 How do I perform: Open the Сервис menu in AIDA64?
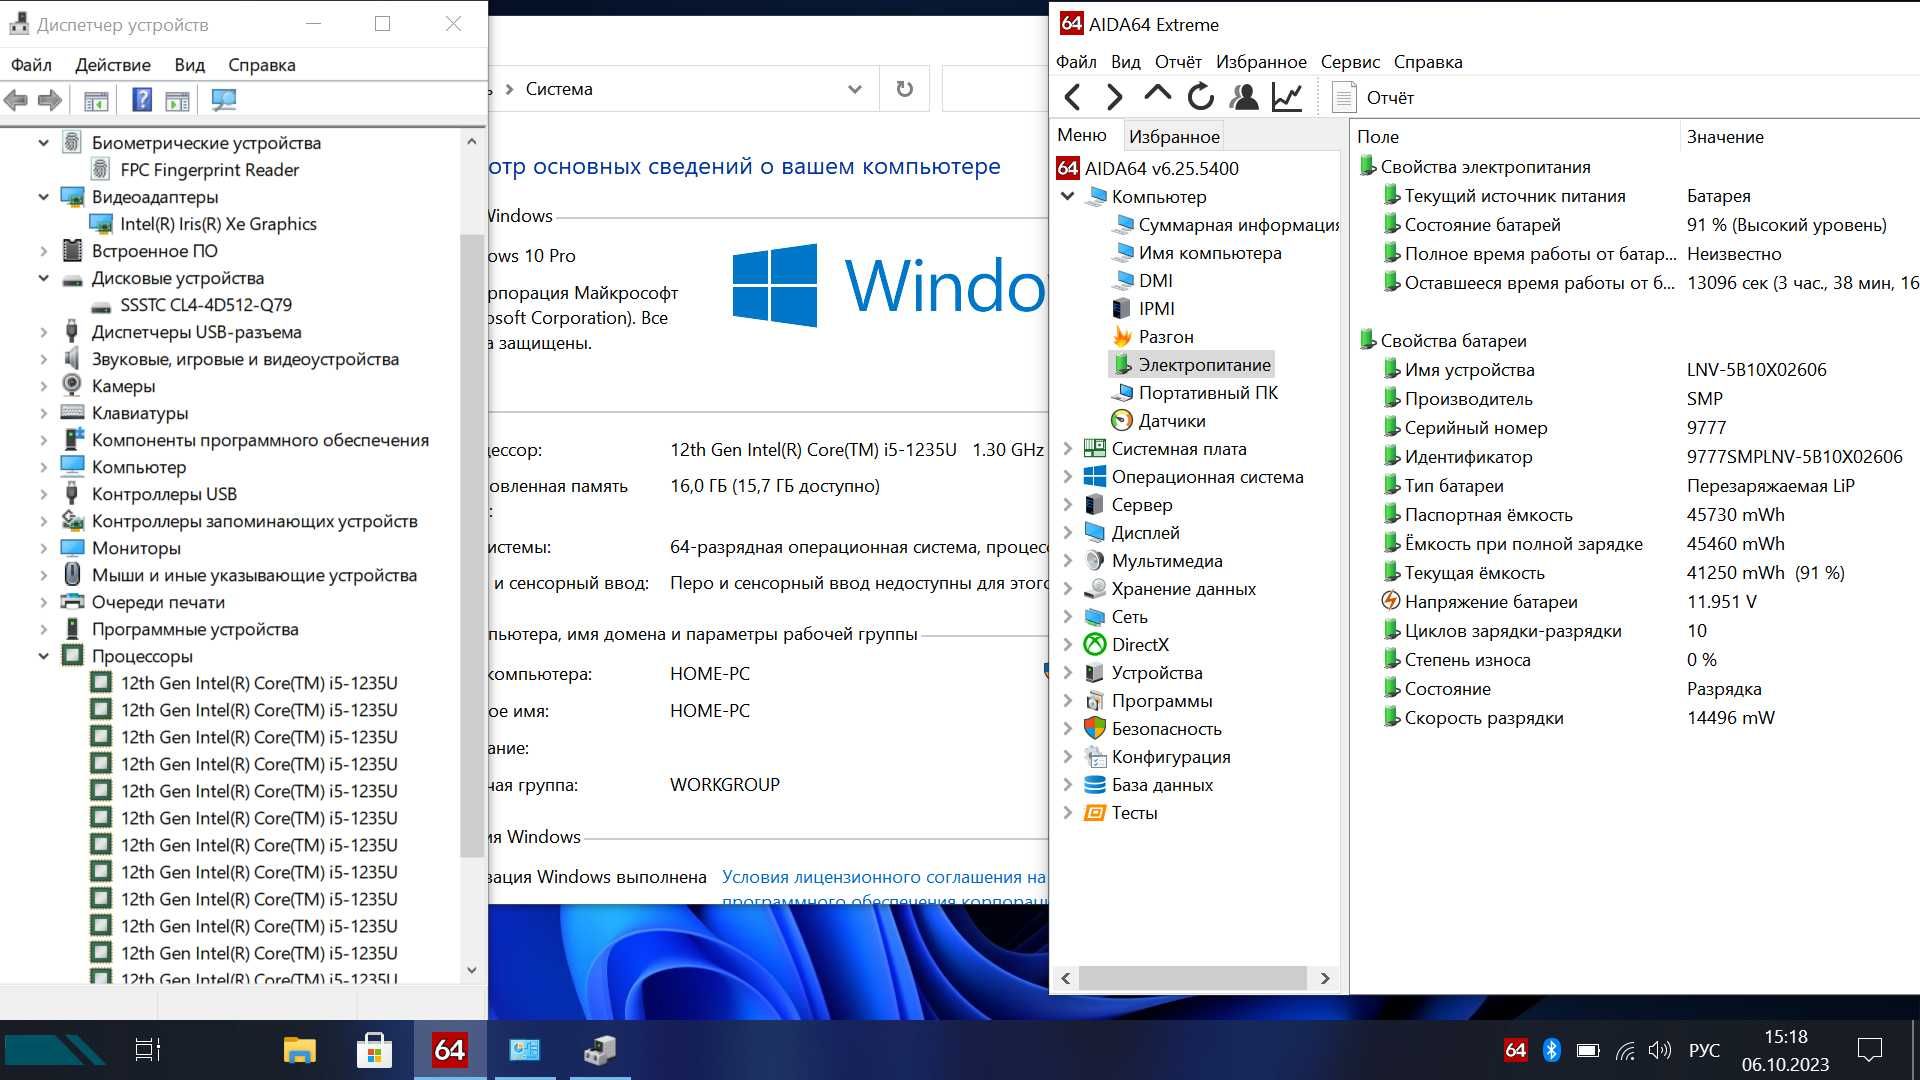point(1350,61)
